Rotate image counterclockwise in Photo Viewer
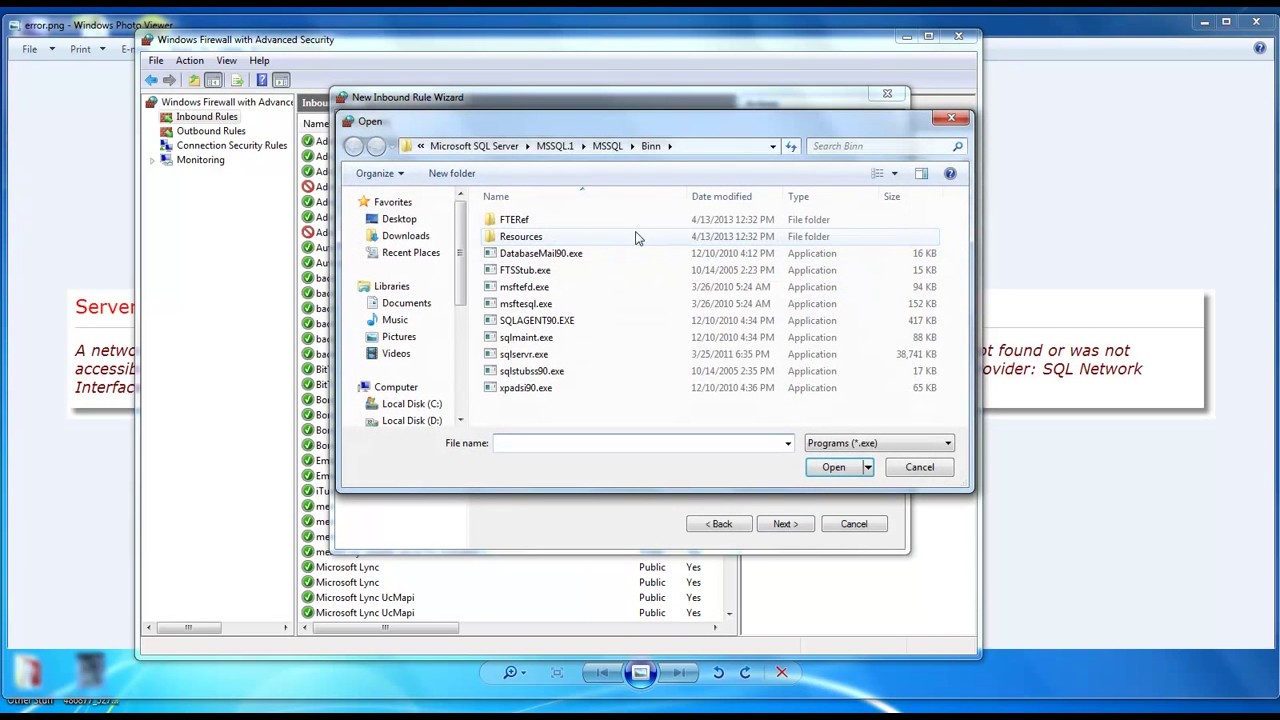The image size is (1280, 720). pos(718,673)
